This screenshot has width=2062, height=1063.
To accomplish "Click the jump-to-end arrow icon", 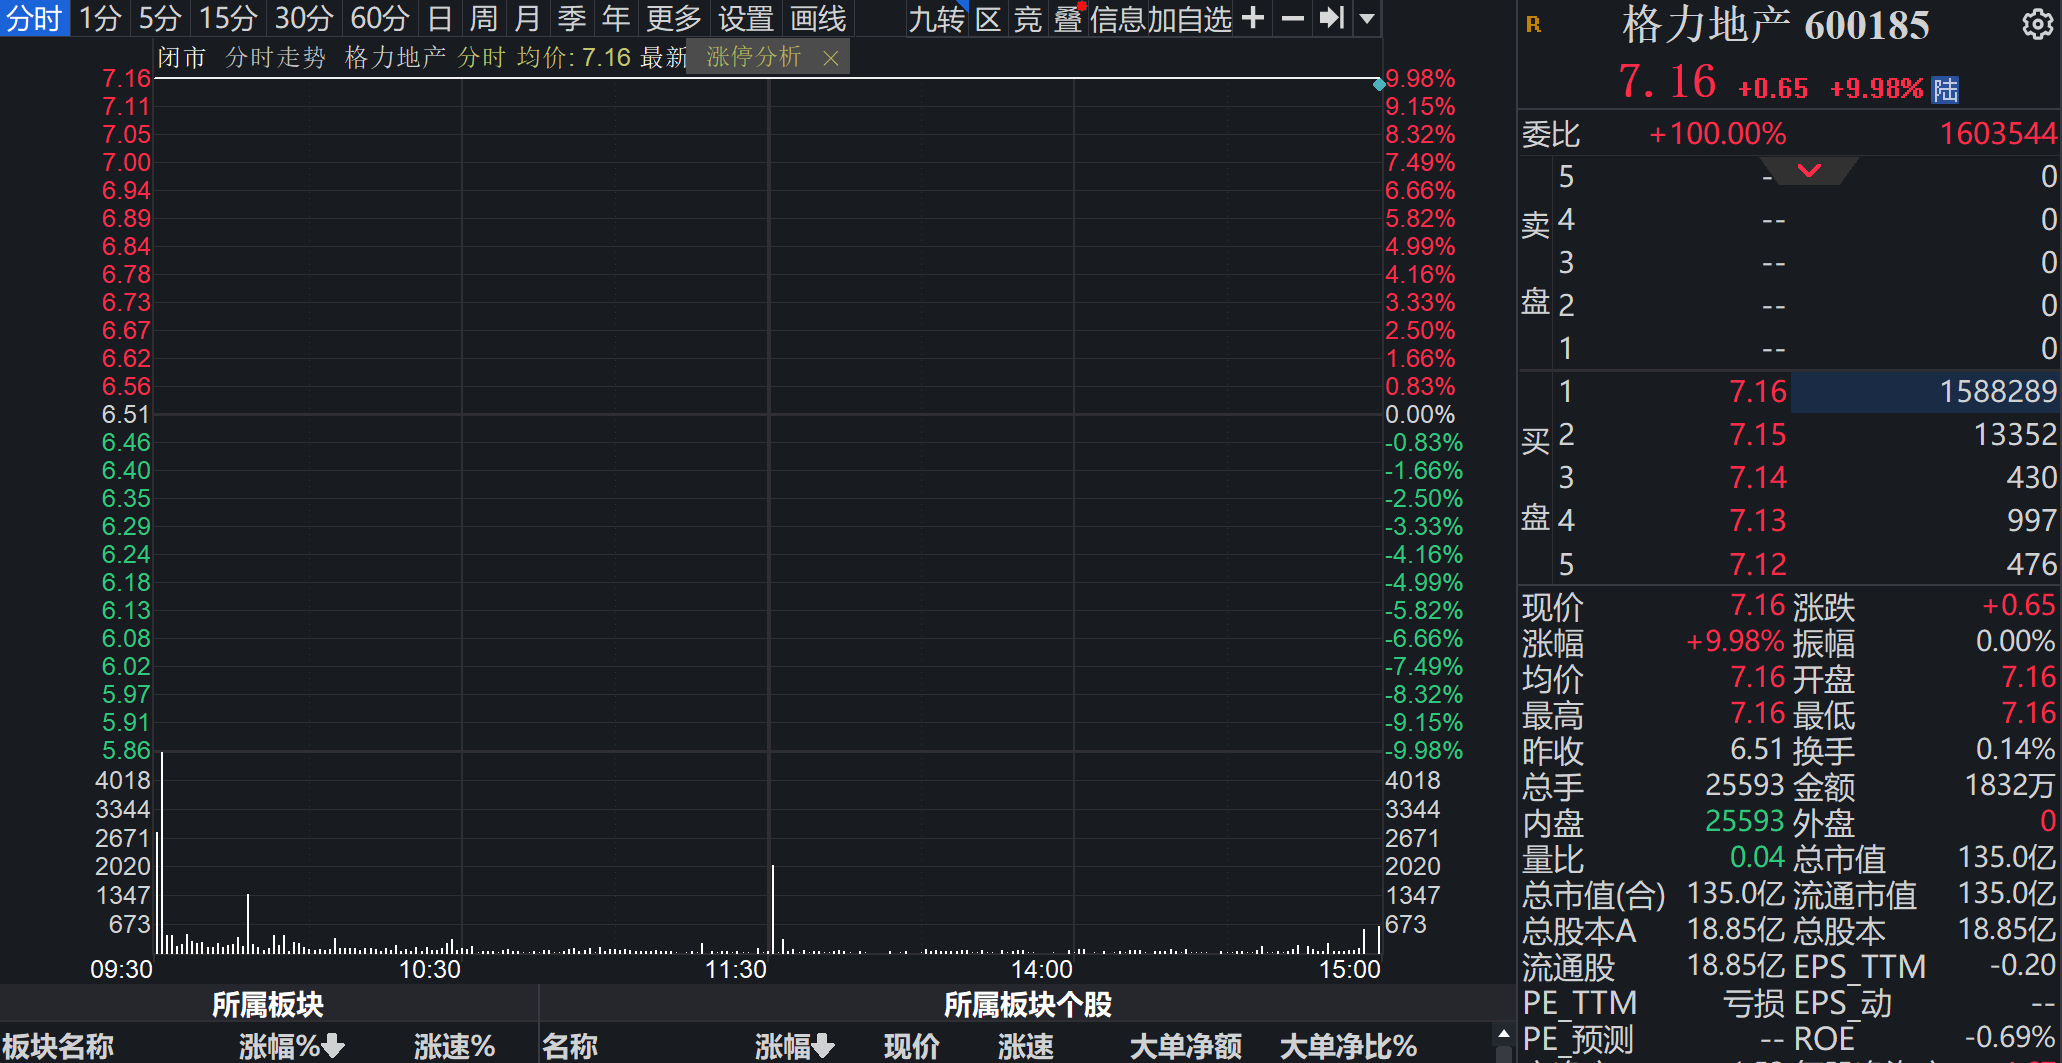I will [1331, 18].
